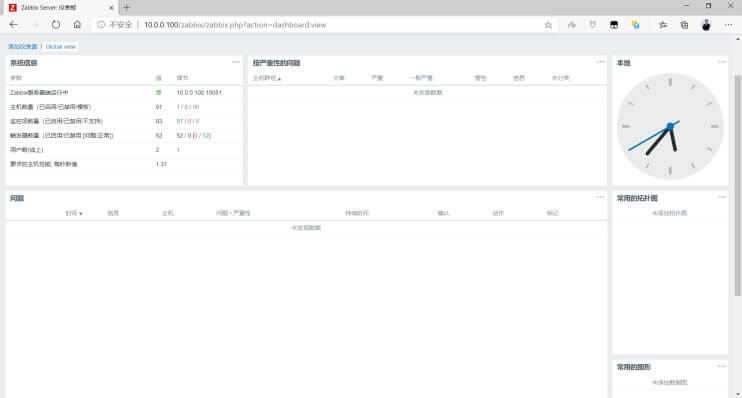Sort problems by time column header

coord(74,213)
